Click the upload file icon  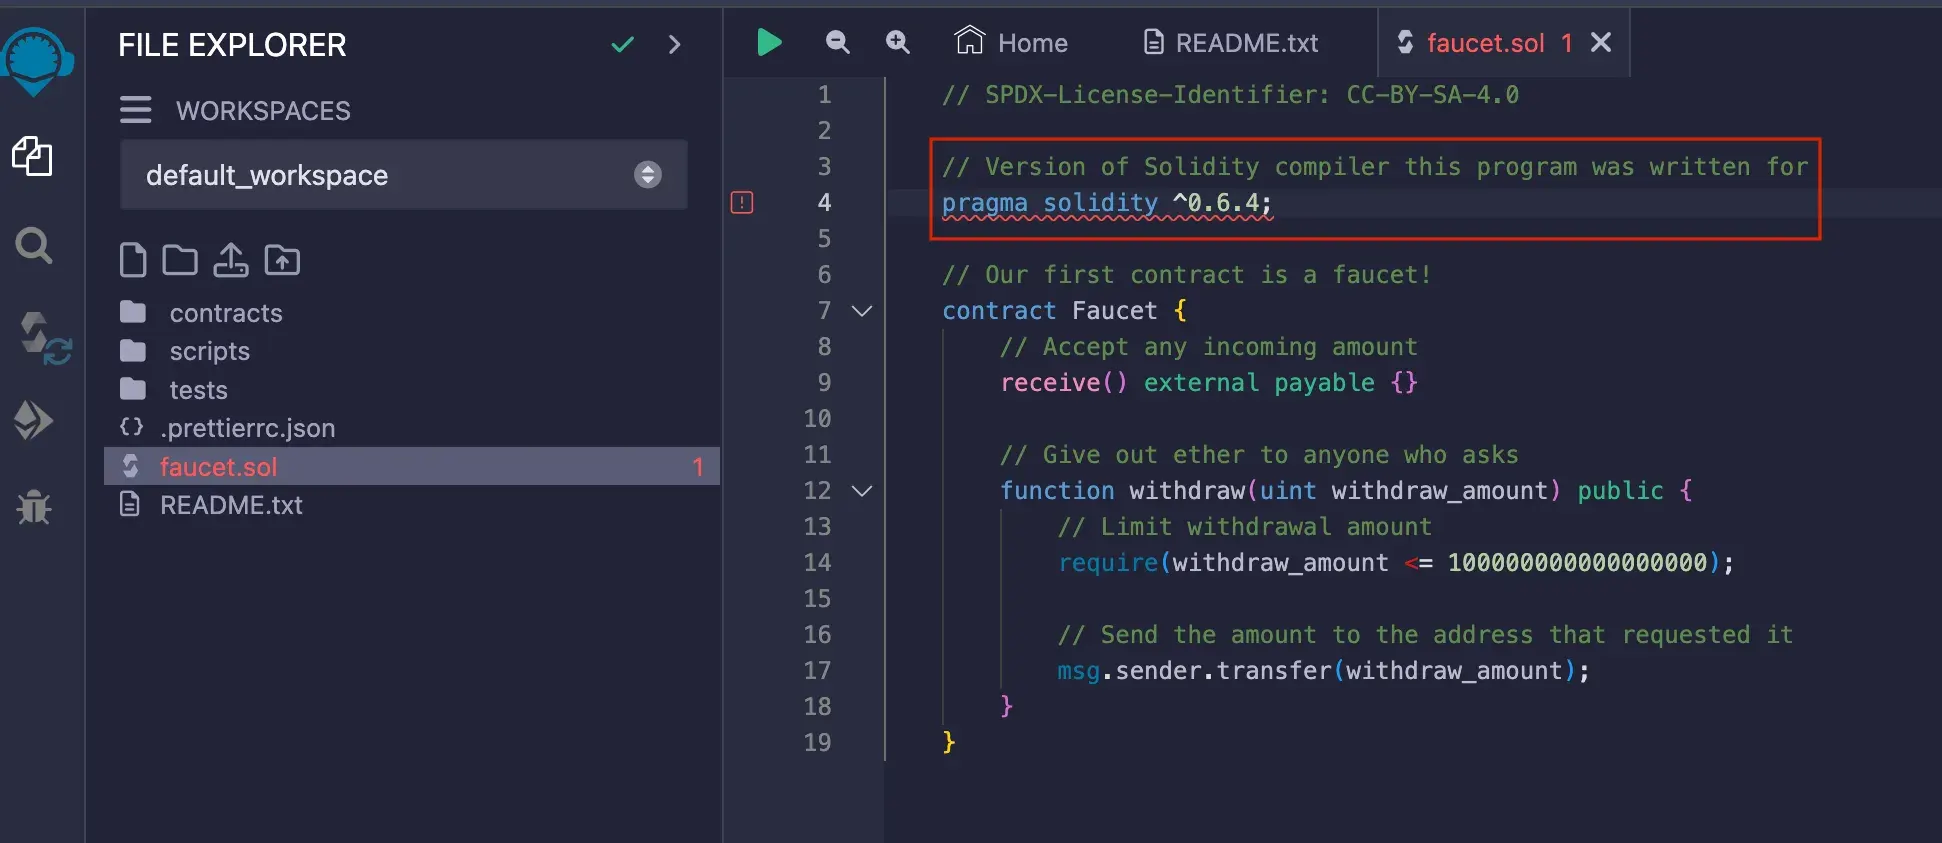coord(231,260)
